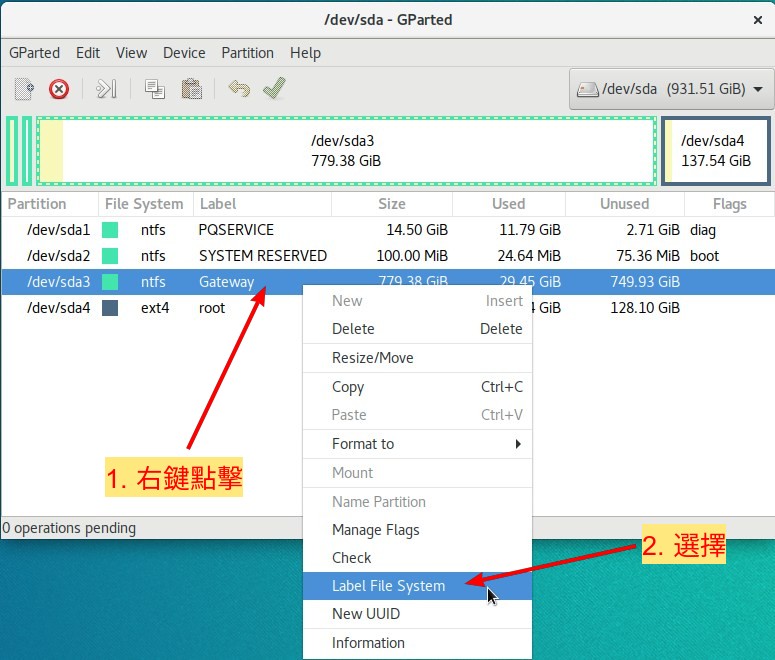
Task: Click the red Delete partition toolbar icon
Action: 59,89
